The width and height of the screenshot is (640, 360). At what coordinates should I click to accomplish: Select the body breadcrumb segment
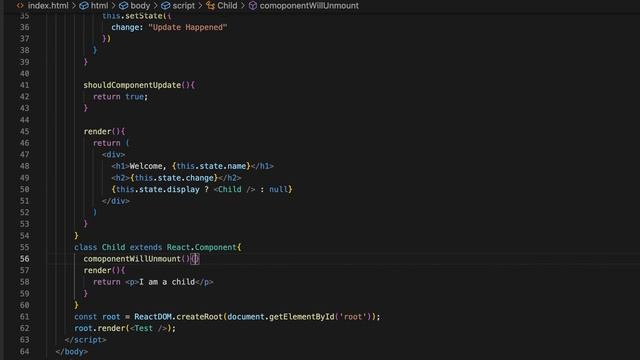(x=140, y=6)
